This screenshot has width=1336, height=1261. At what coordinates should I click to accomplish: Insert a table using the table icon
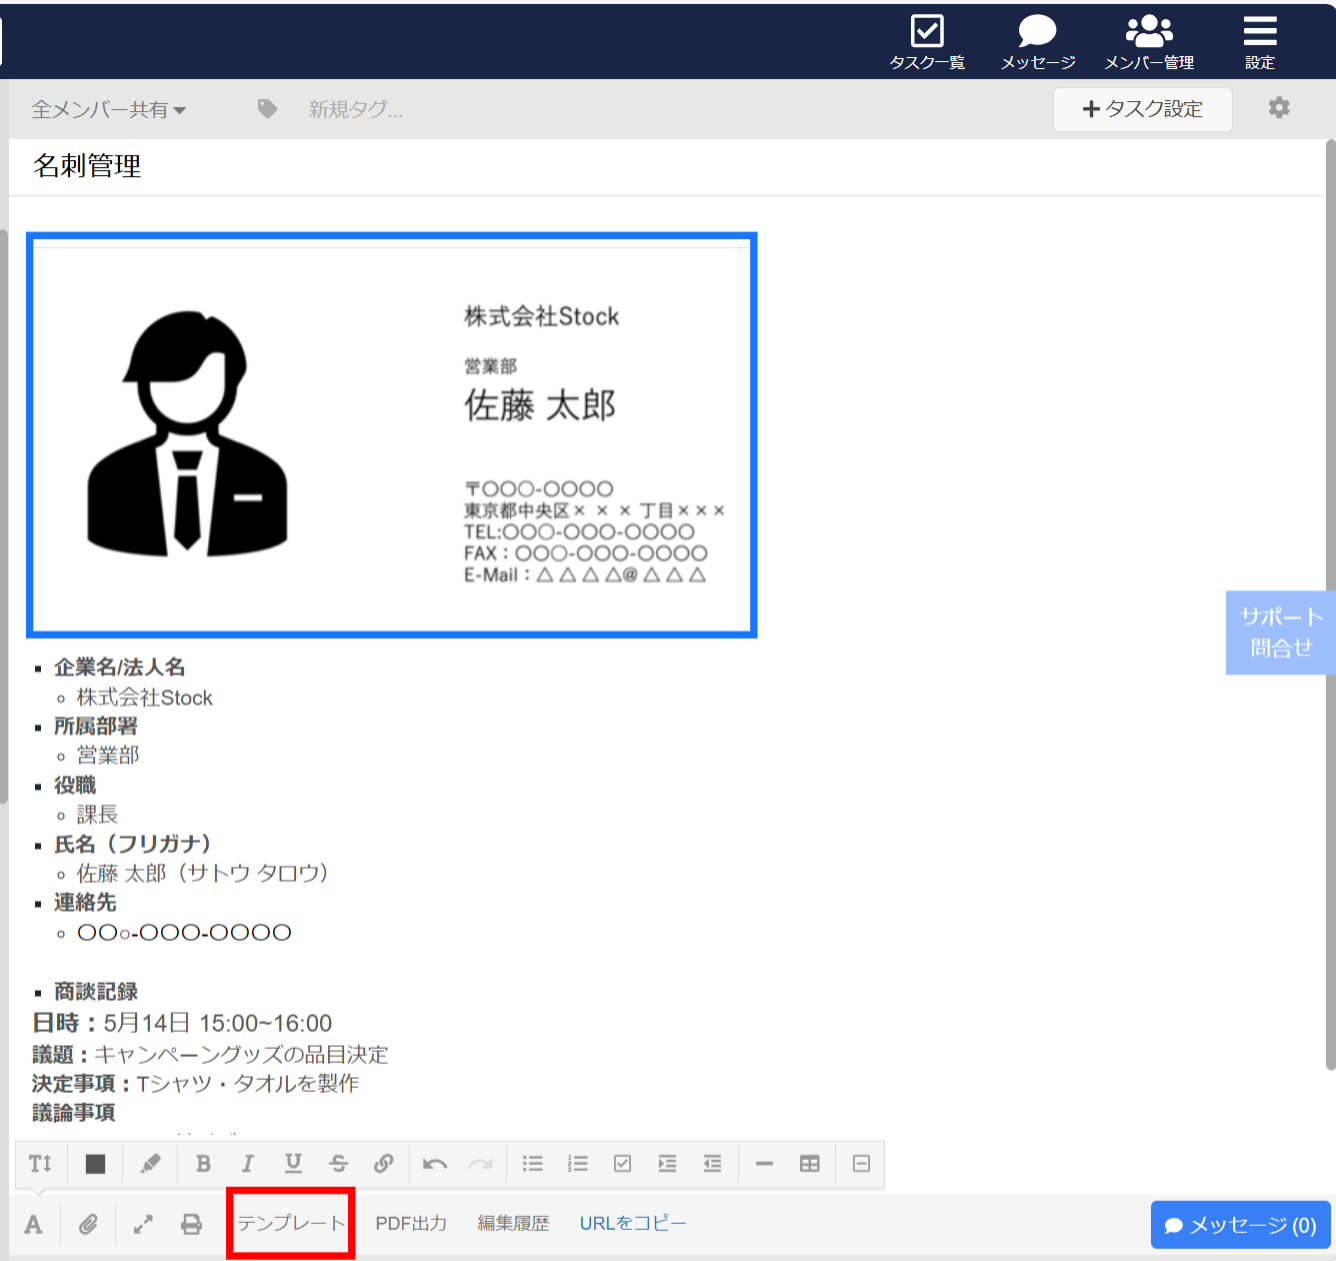pyautogui.click(x=809, y=1163)
